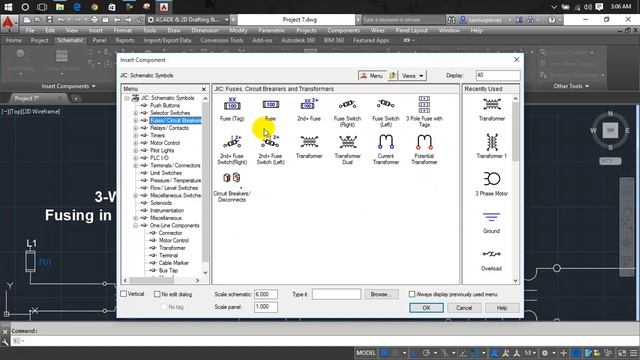The width and height of the screenshot is (640, 360).
Task: Click the Type it input field
Action: click(x=336, y=294)
